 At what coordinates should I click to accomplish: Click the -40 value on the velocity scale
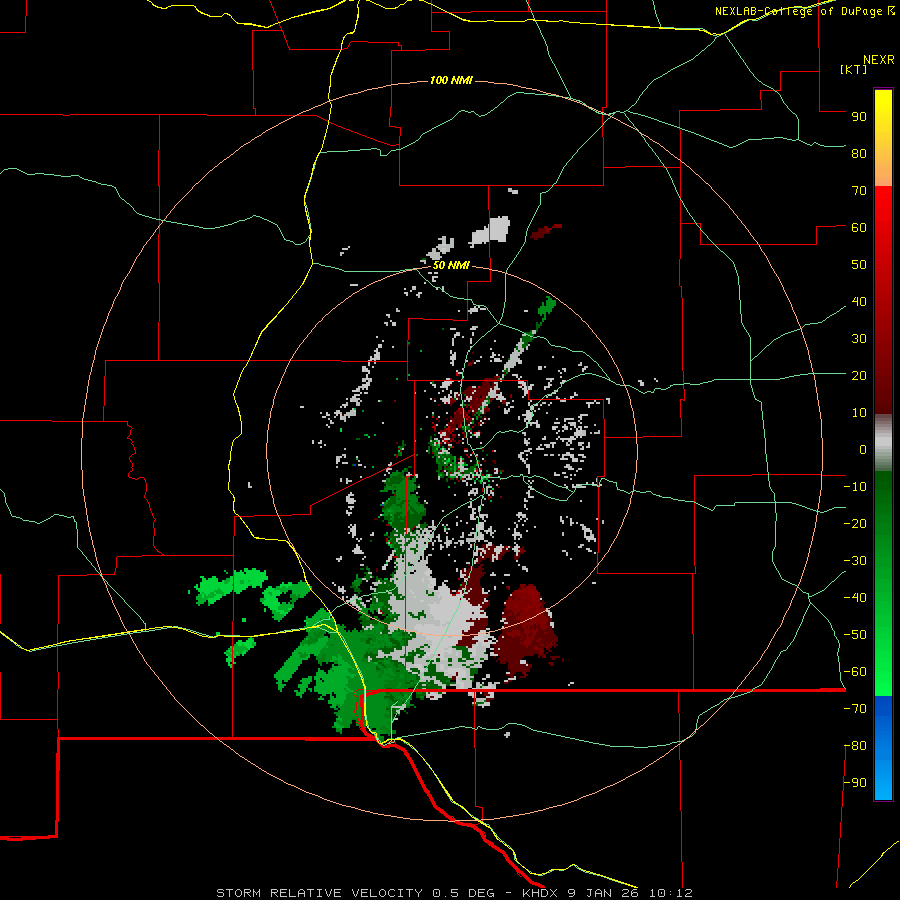pyautogui.click(x=855, y=598)
